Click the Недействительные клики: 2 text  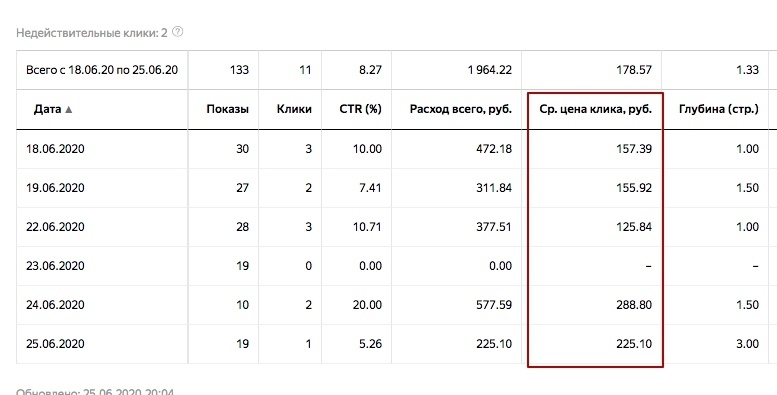pos(92,33)
